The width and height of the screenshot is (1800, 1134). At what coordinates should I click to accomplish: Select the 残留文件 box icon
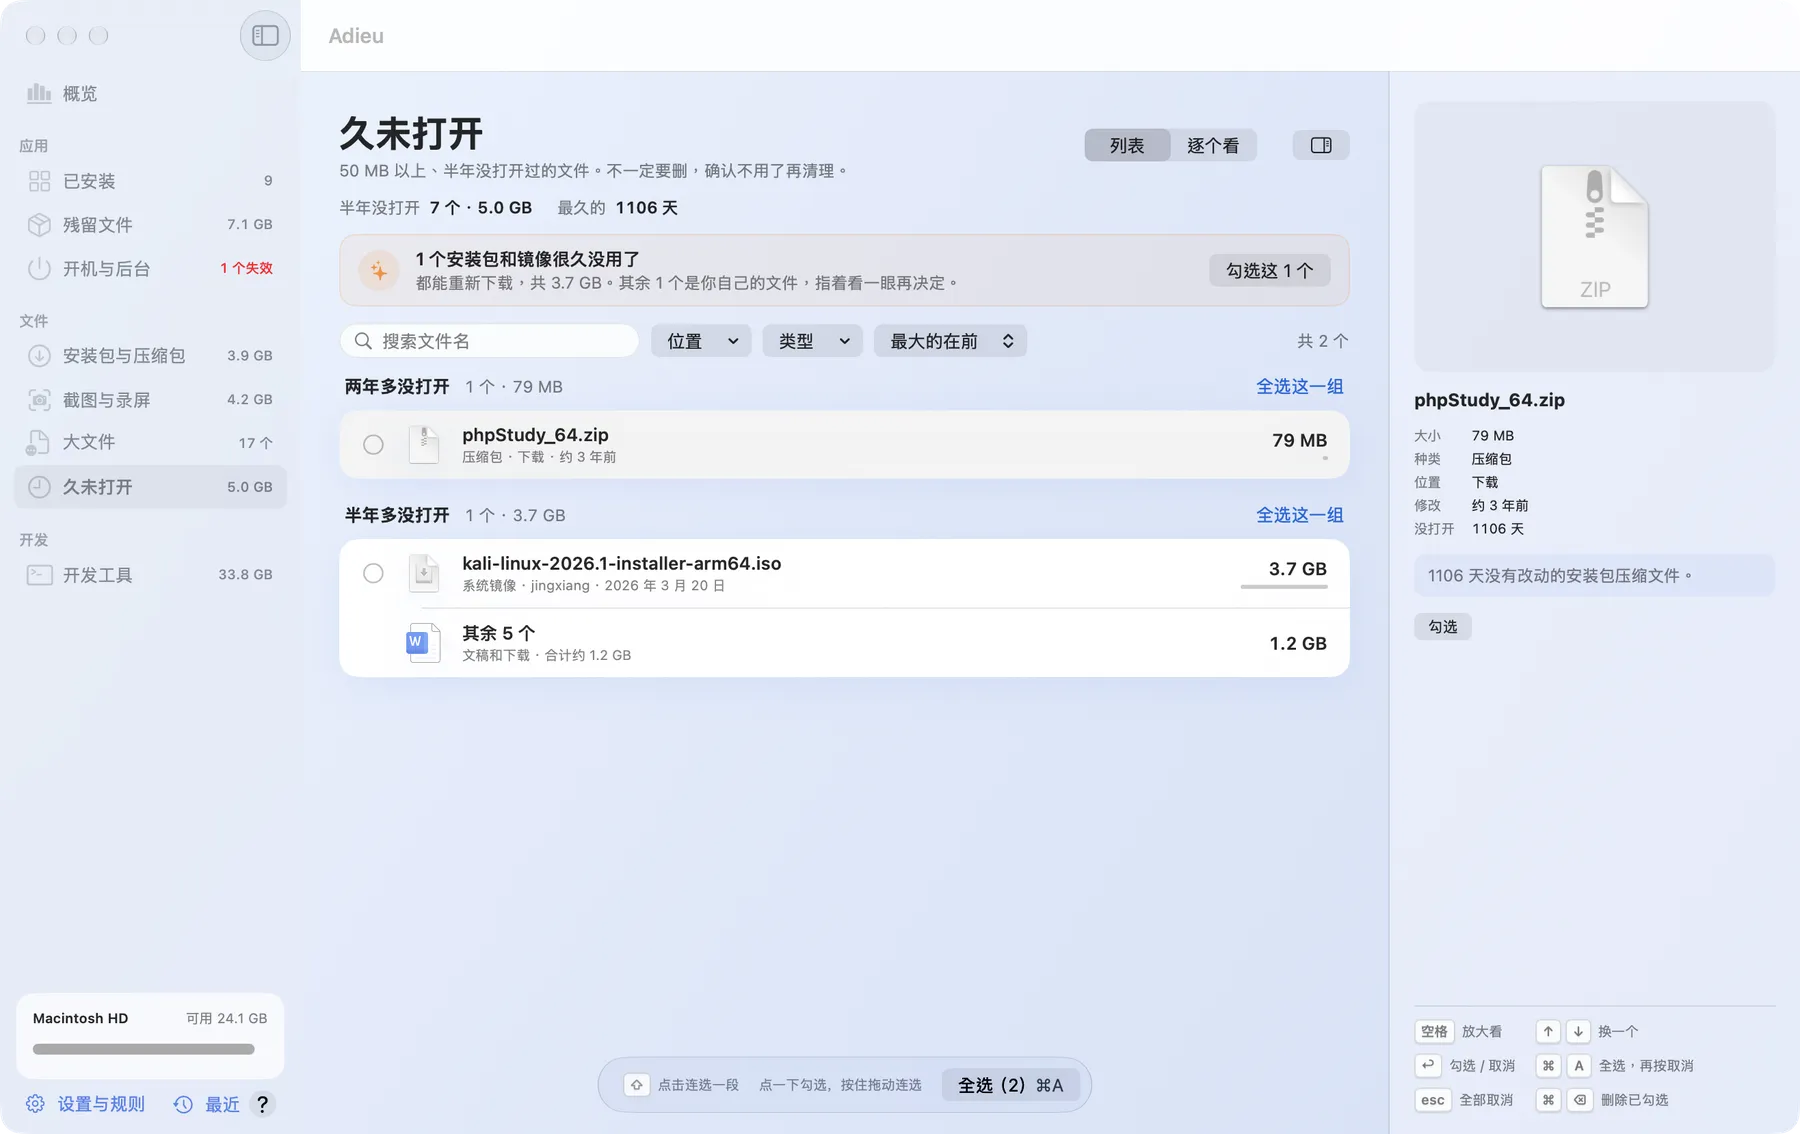pyautogui.click(x=39, y=225)
